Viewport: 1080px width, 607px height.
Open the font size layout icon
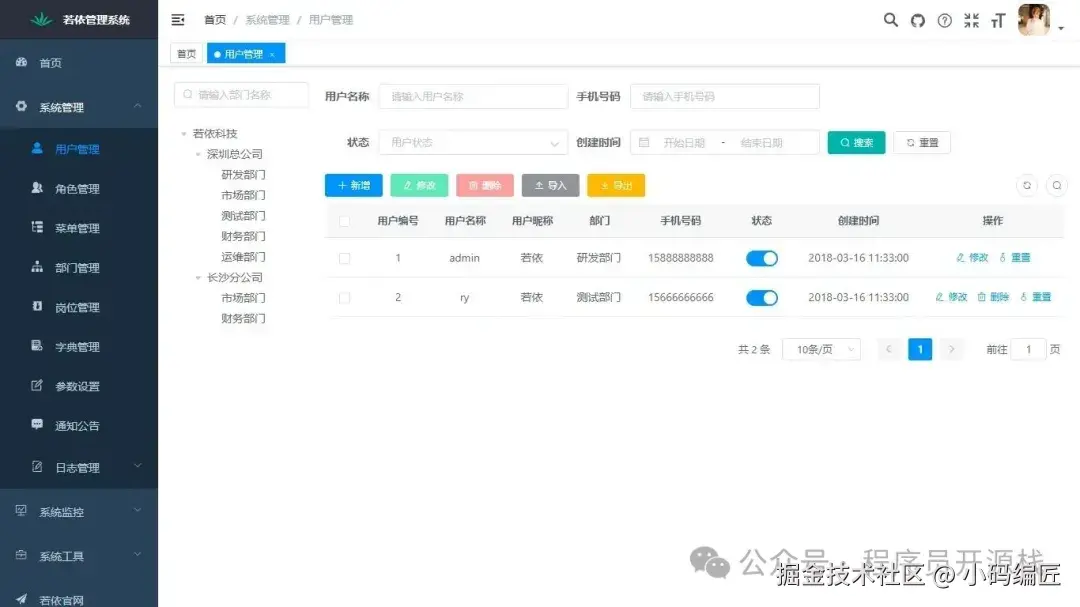pos(998,21)
